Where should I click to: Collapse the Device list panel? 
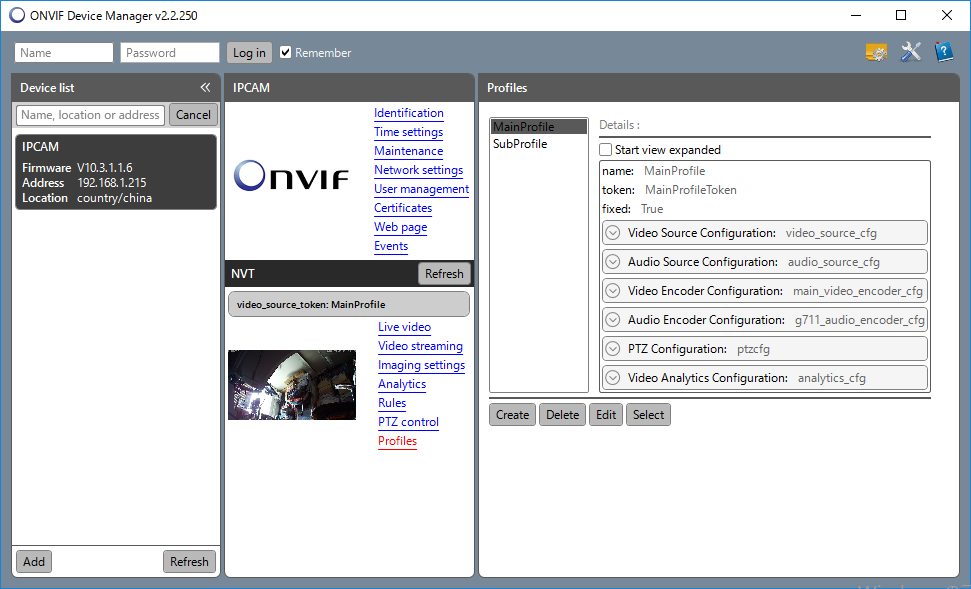205,87
